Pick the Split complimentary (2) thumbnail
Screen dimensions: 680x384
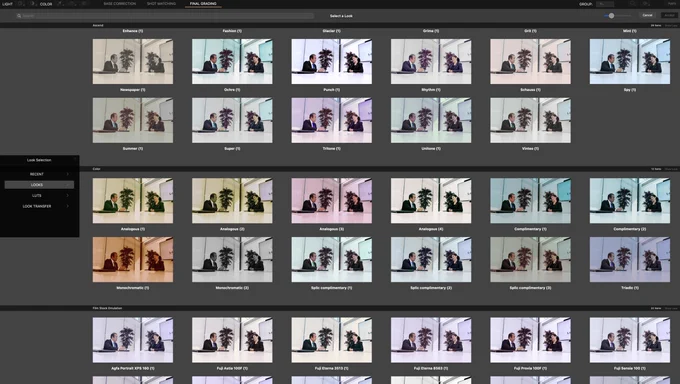tap(431, 259)
